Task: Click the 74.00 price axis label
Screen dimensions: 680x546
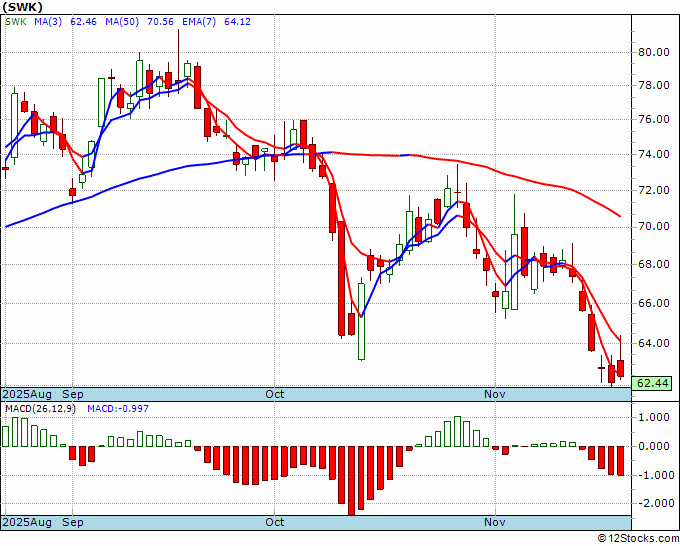Action: [x=654, y=154]
